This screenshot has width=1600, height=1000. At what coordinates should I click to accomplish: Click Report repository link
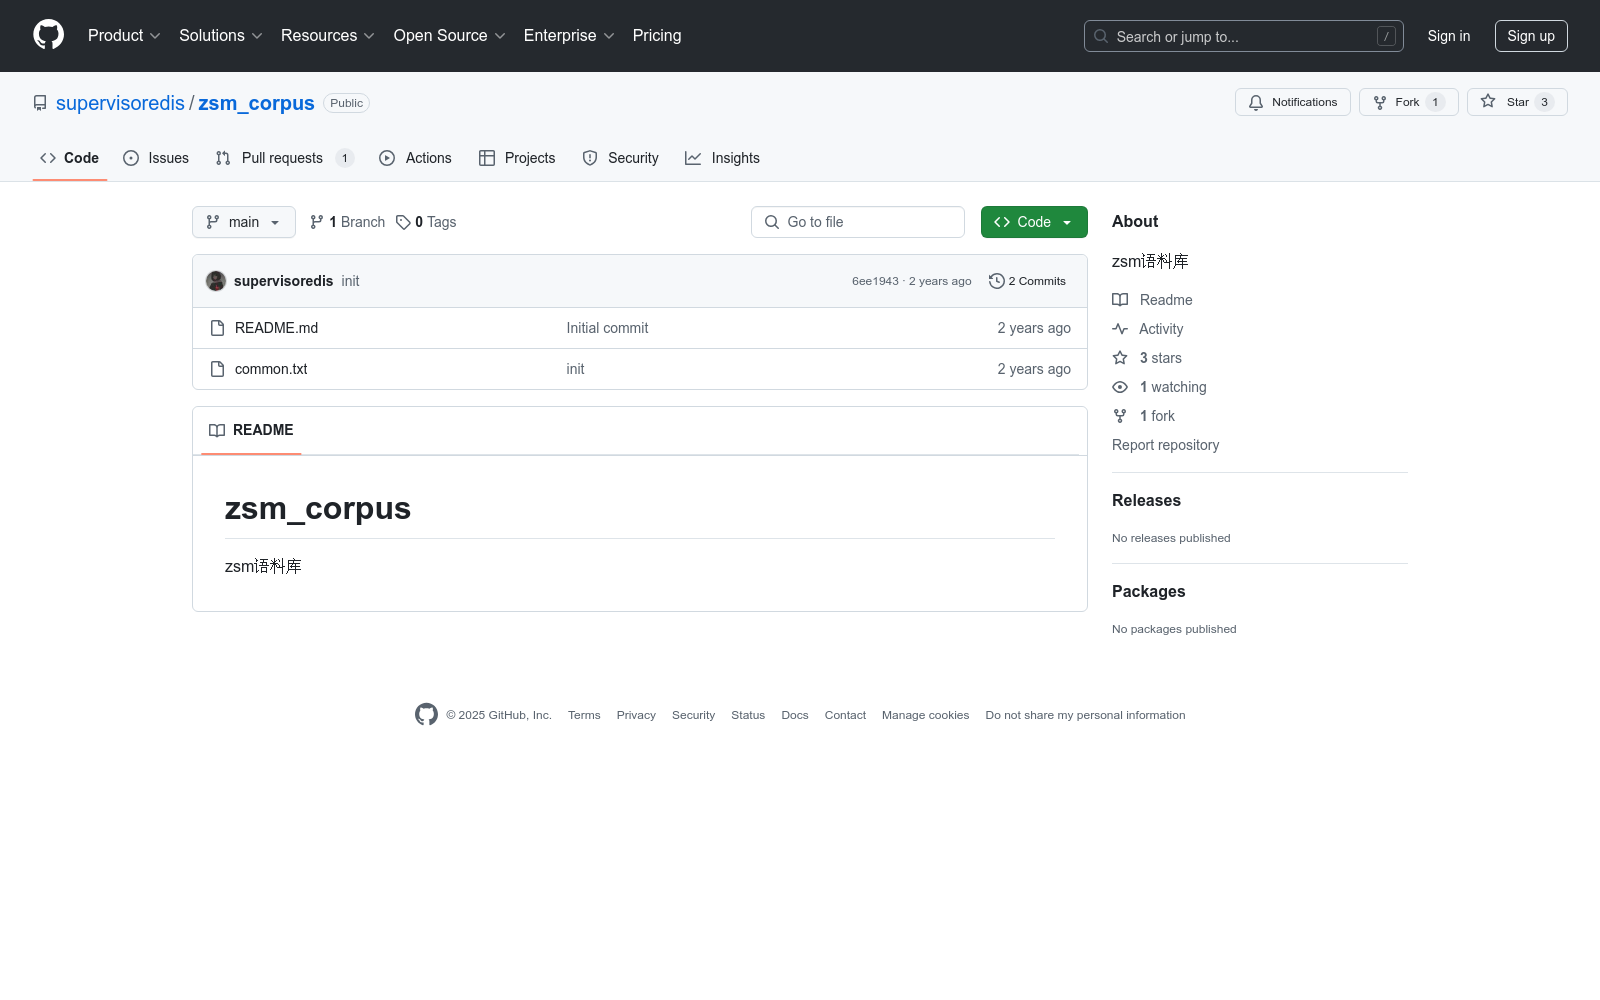pos(1165,445)
